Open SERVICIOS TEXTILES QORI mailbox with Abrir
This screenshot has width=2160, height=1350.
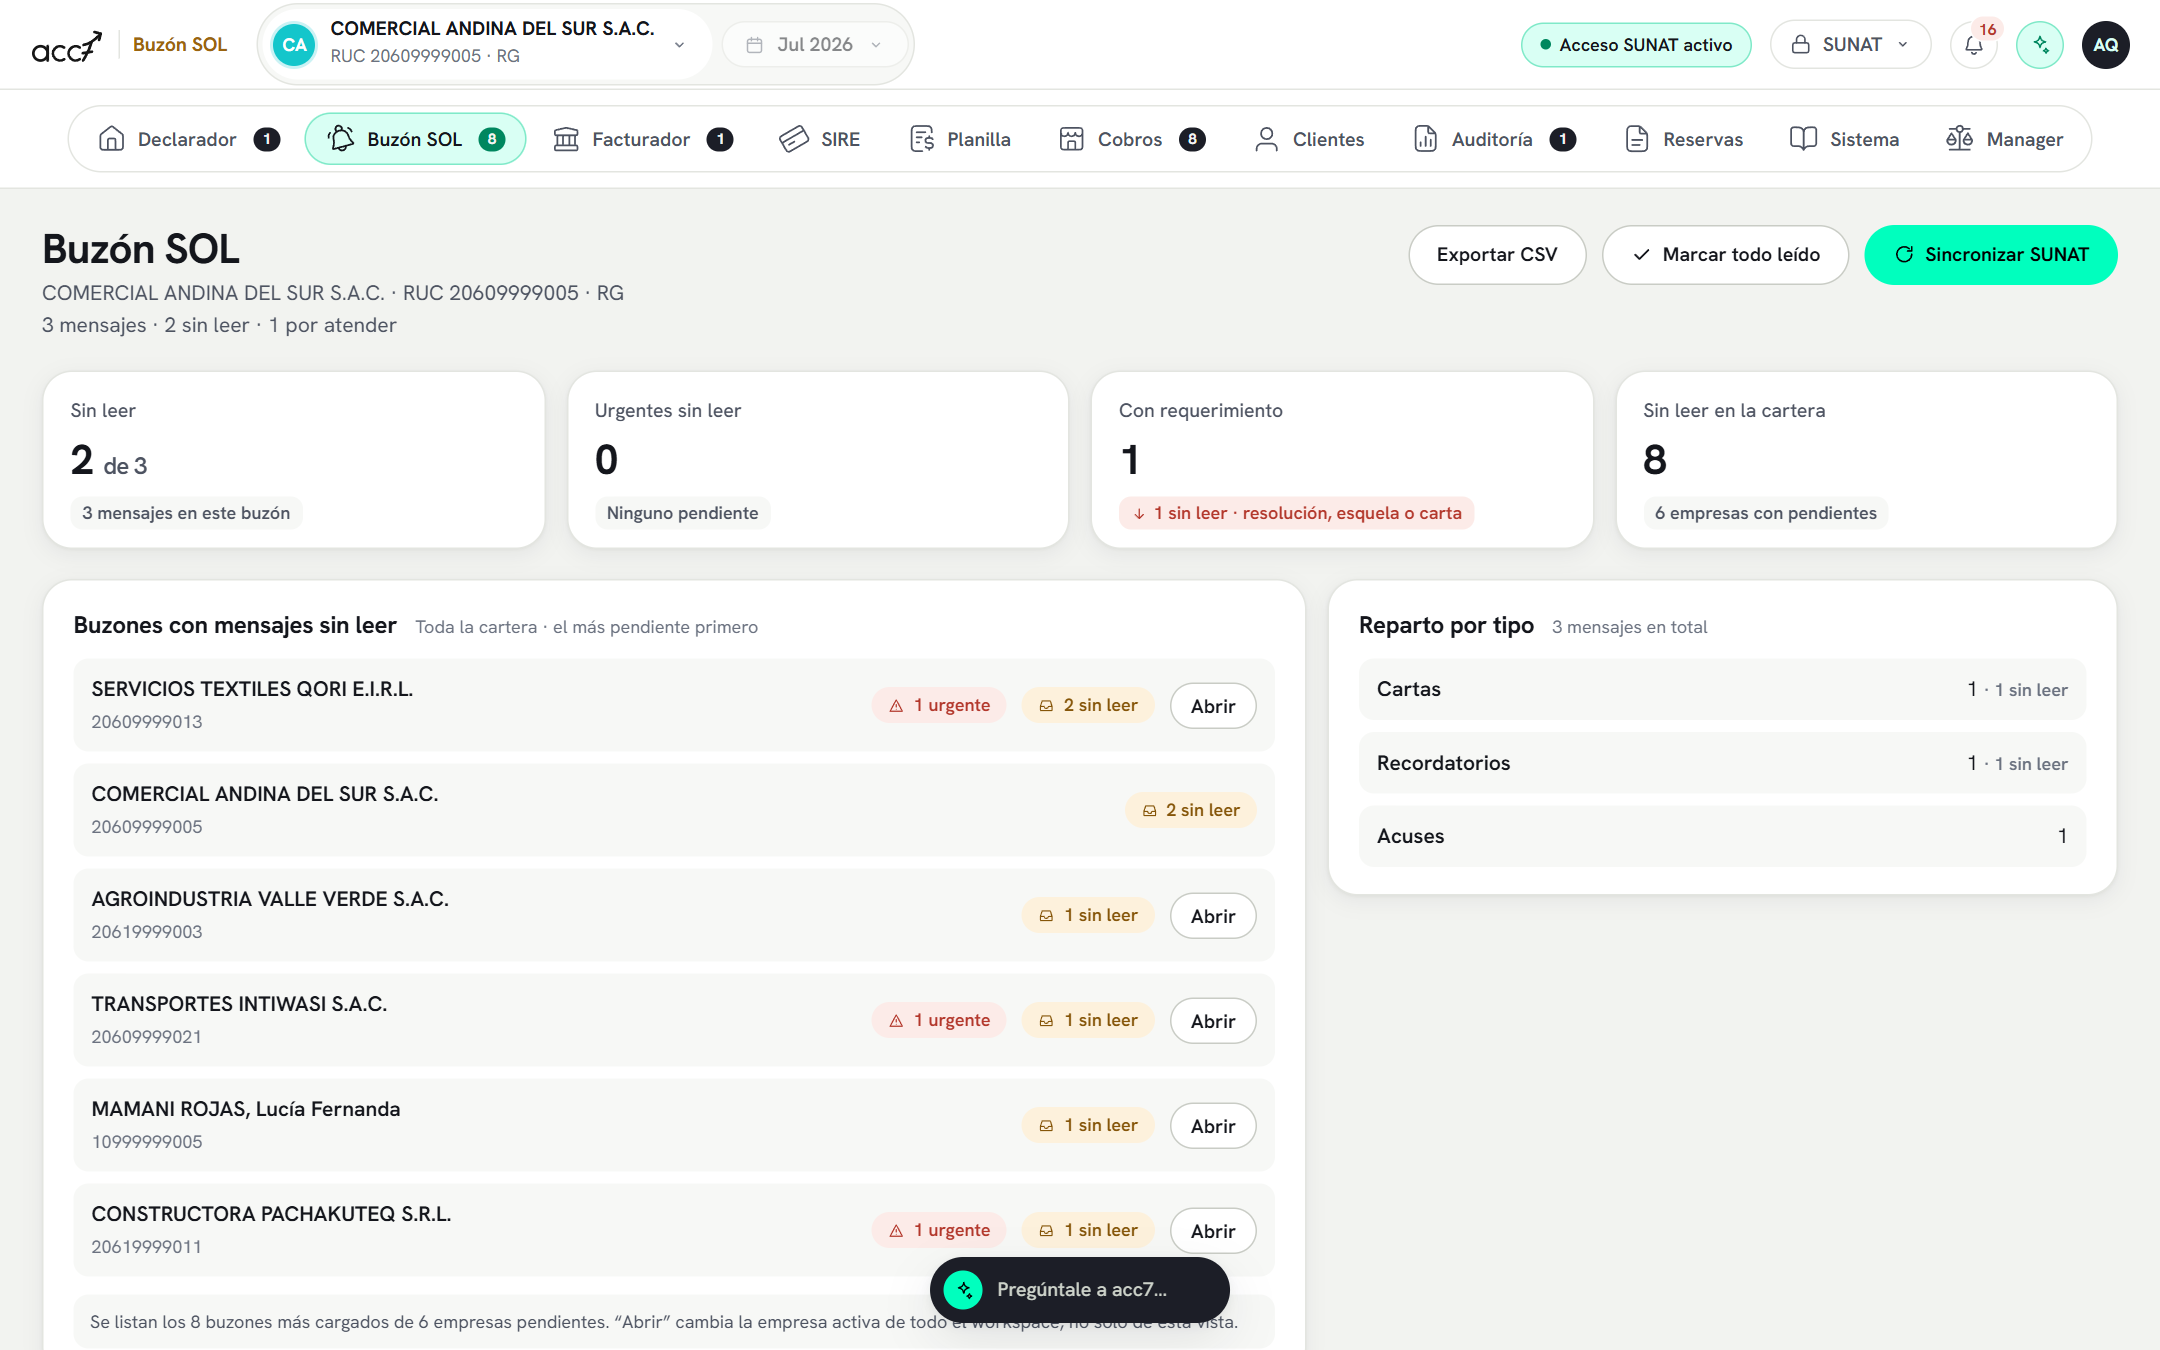(x=1213, y=706)
